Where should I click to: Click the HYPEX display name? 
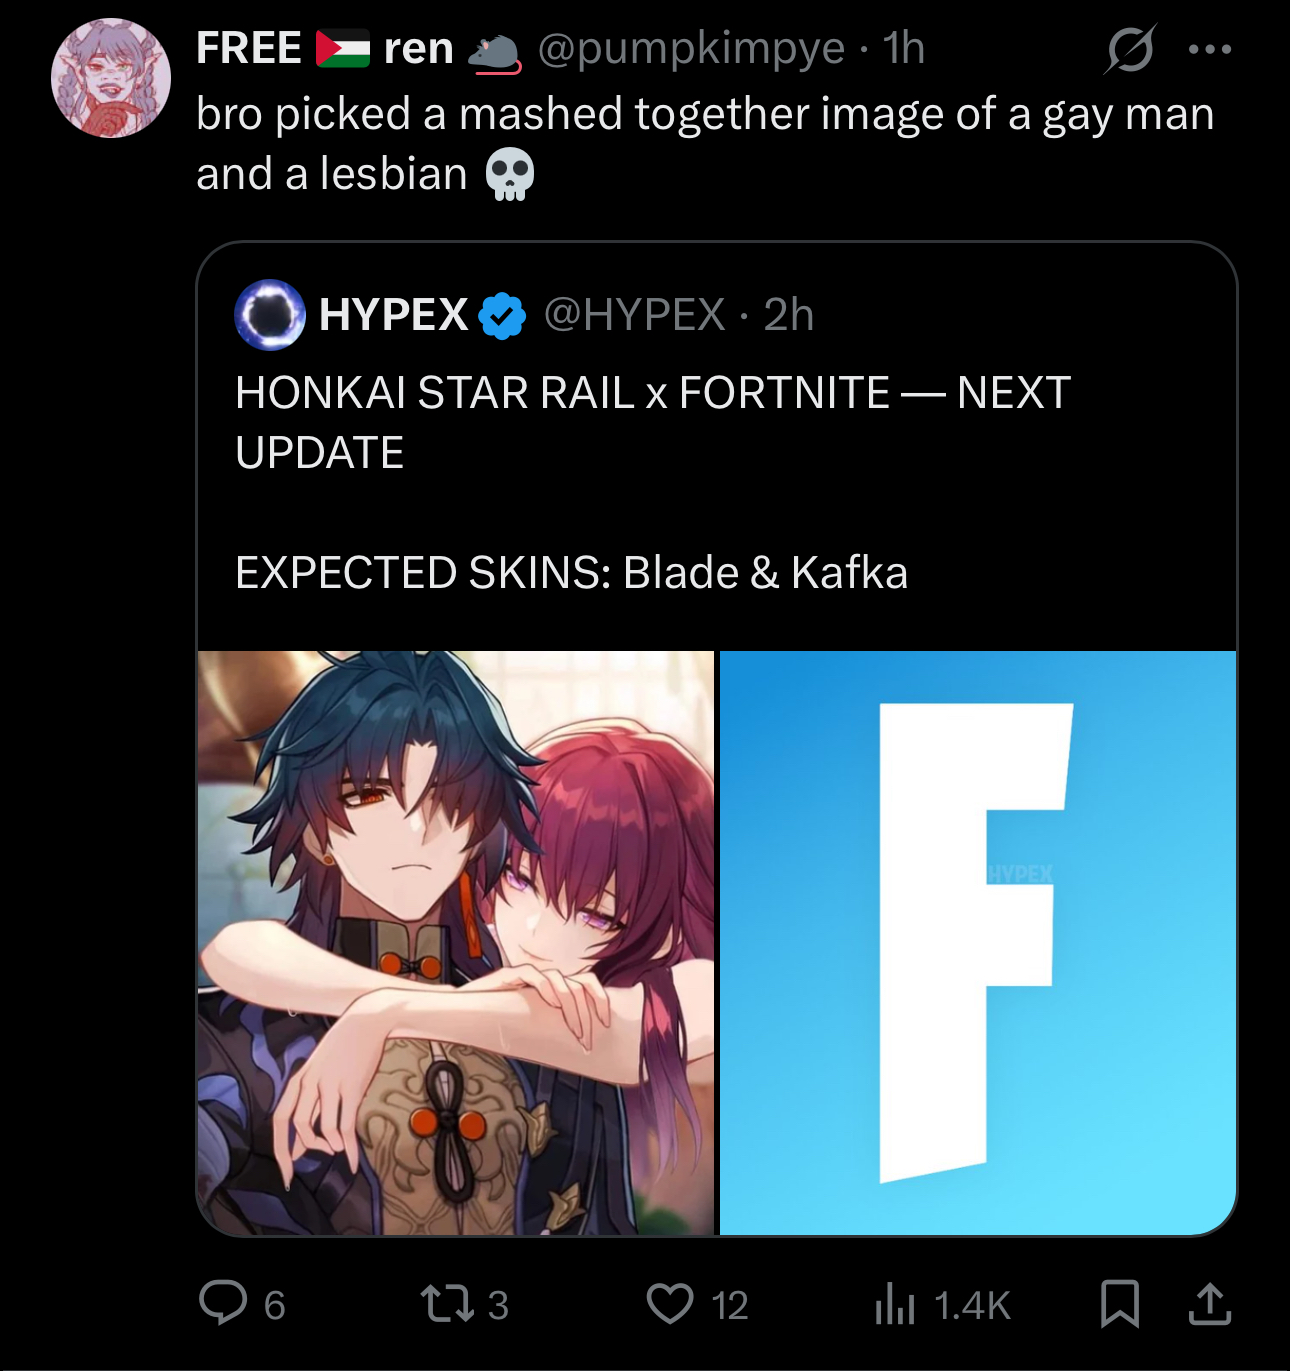pyautogui.click(x=393, y=315)
